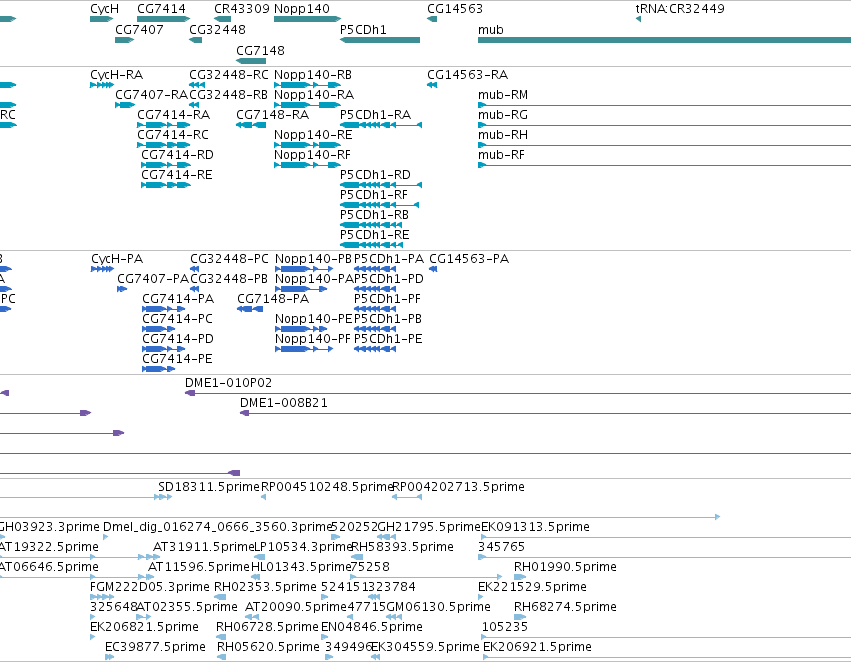
Task: Click the EK091313.5prime EST label
Action: pyautogui.click(x=535, y=527)
